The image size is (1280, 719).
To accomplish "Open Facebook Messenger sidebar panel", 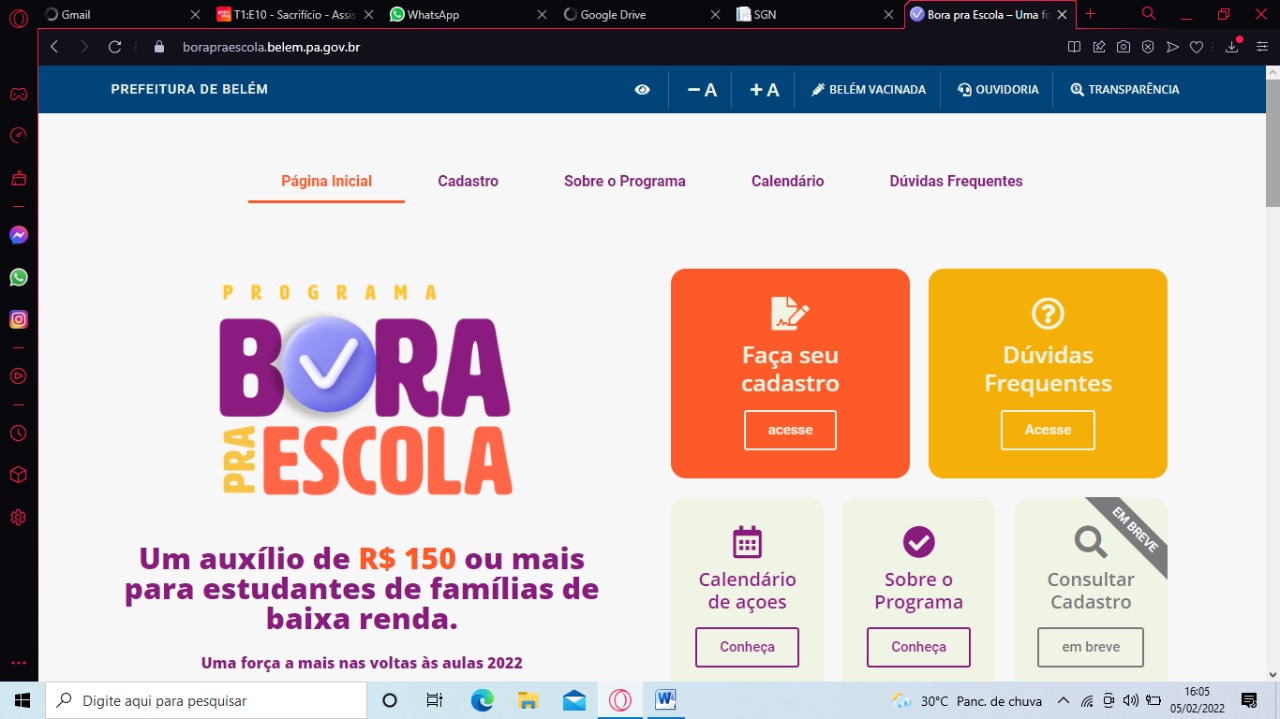I will pyautogui.click(x=18, y=234).
